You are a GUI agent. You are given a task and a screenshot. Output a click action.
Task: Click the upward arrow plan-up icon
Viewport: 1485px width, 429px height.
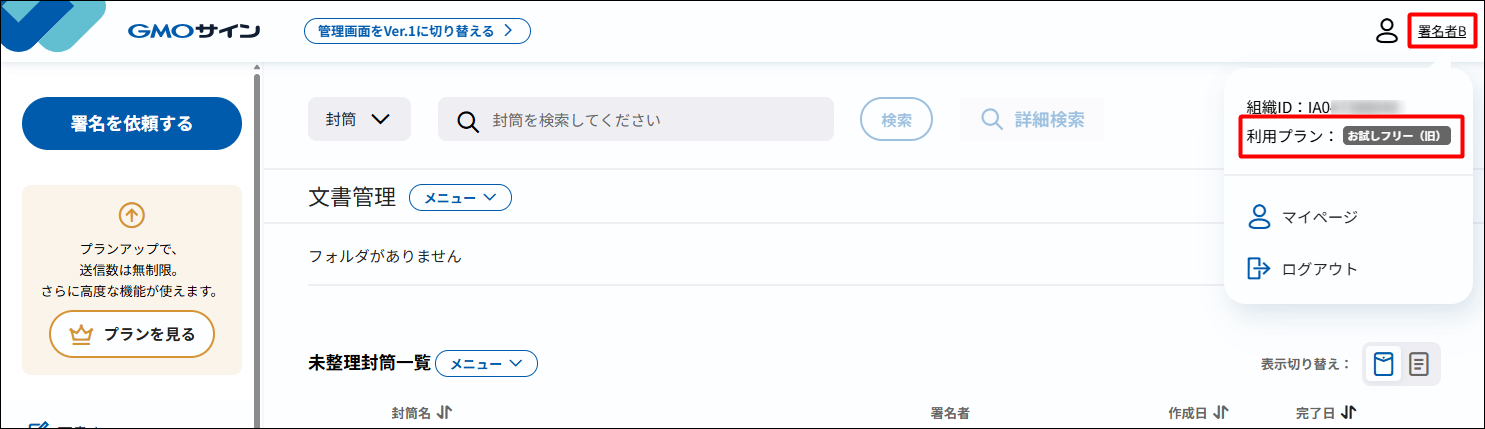pos(132,215)
